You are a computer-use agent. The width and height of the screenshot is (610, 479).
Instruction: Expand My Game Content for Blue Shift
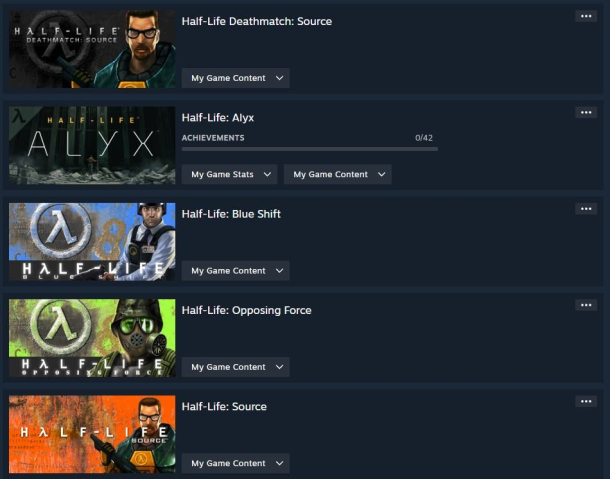[x=235, y=271]
